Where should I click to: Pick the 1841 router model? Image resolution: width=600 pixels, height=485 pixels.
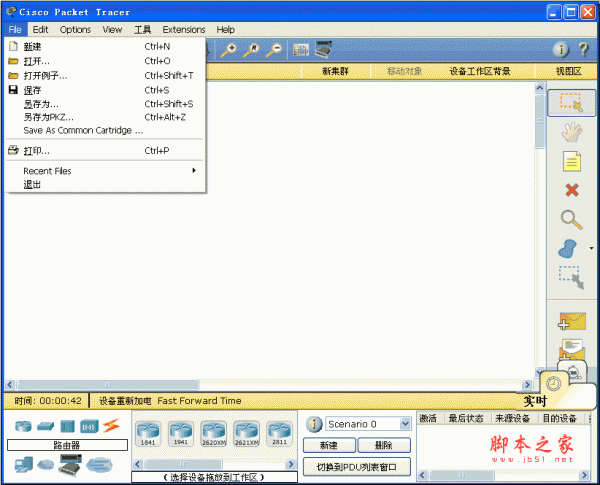[148, 434]
